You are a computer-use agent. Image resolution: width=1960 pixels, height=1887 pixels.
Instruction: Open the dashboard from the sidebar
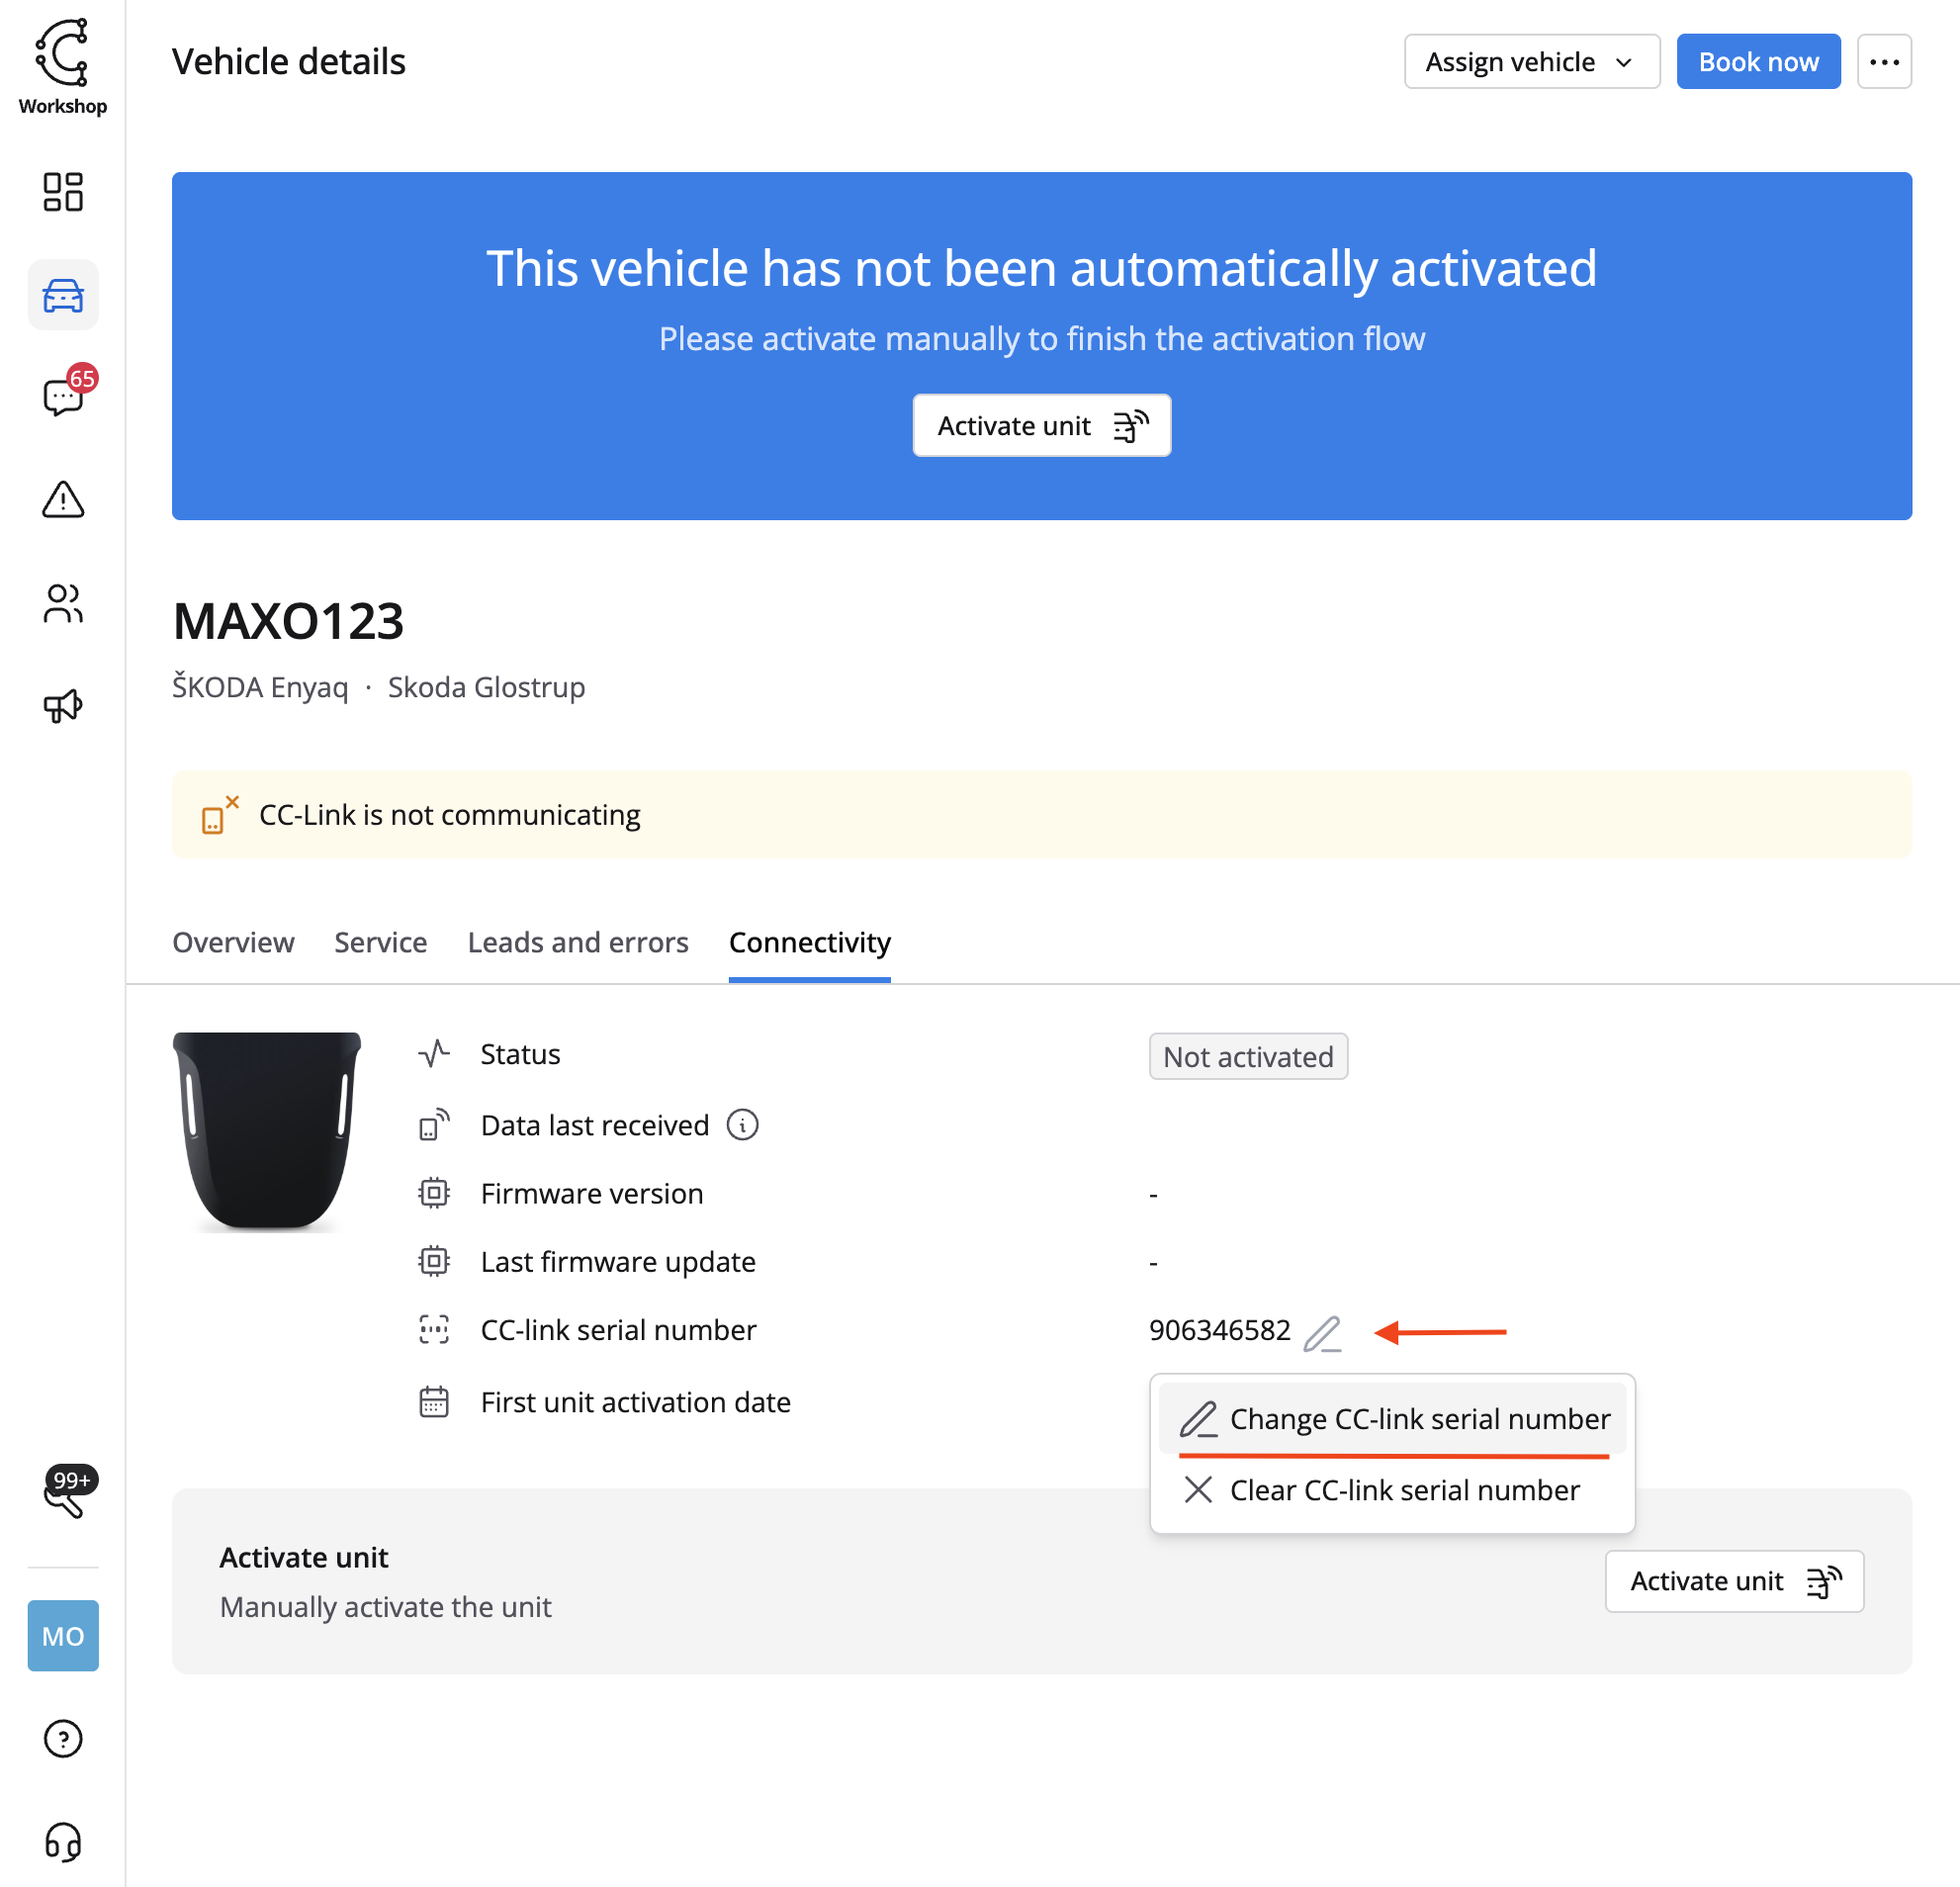pos(62,192)
